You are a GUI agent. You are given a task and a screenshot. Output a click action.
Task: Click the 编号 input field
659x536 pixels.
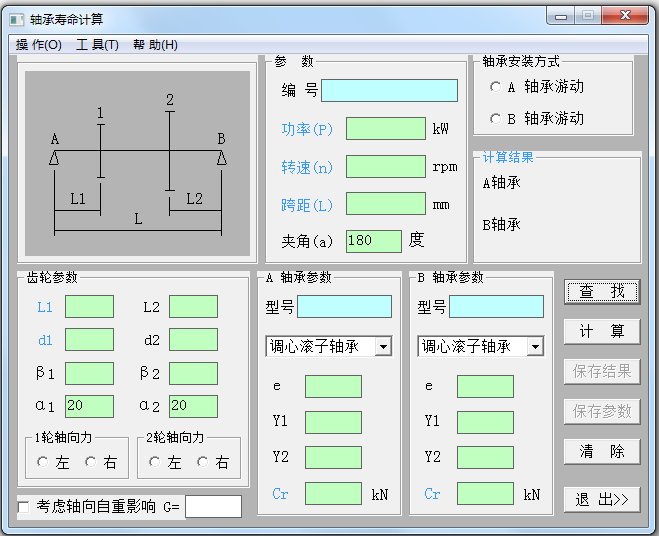[x=389, y=91]
